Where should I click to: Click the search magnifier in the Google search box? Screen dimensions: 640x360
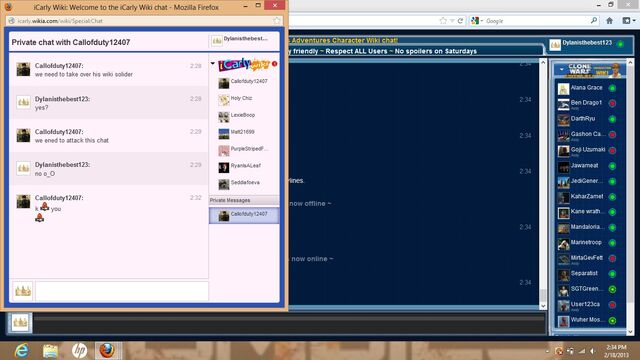tap(593, 20)
